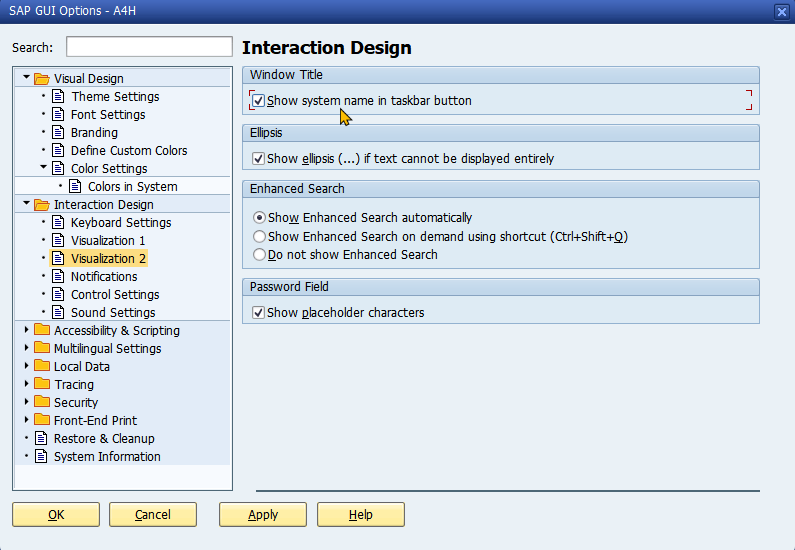Apply the current settings
The image size is (795, 550).
263,515
